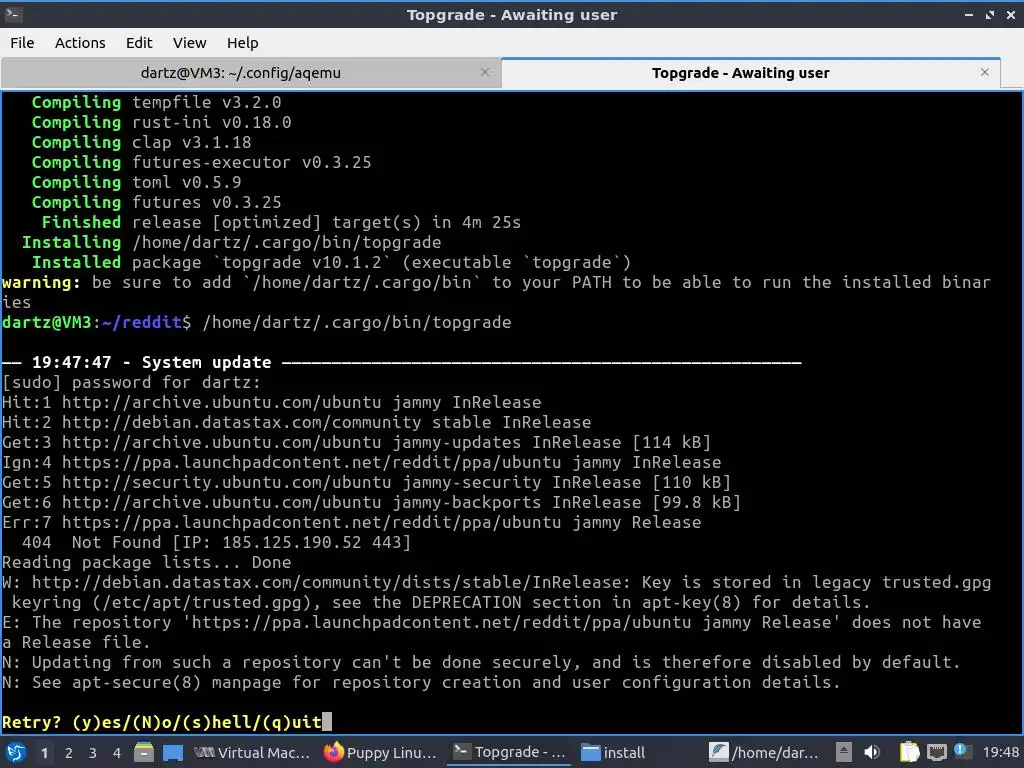Click the 'Ign:4 ppa.launchpadcontent.net' line
Viewport: 1024px width, 768px height.
pos(361,462)
